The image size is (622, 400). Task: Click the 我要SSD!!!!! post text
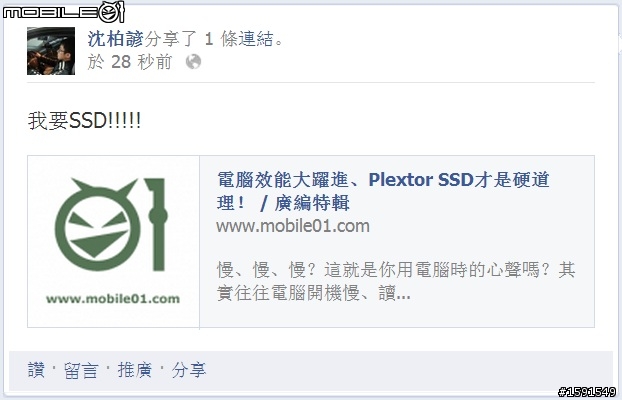click(x=84, y=120)
